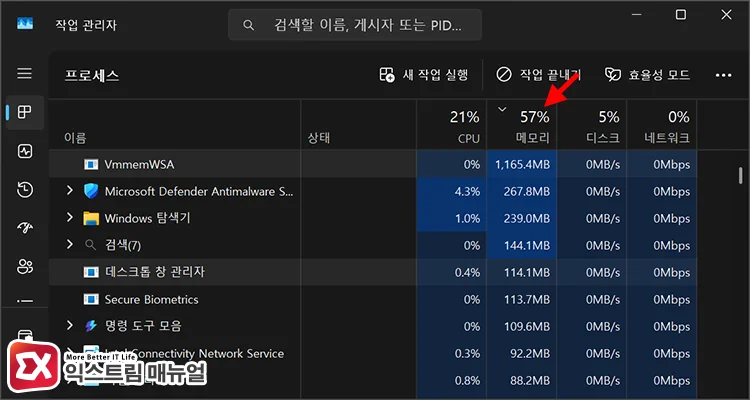
Task: Click the Task Manager app icon
Action: (x=25, y=24)
